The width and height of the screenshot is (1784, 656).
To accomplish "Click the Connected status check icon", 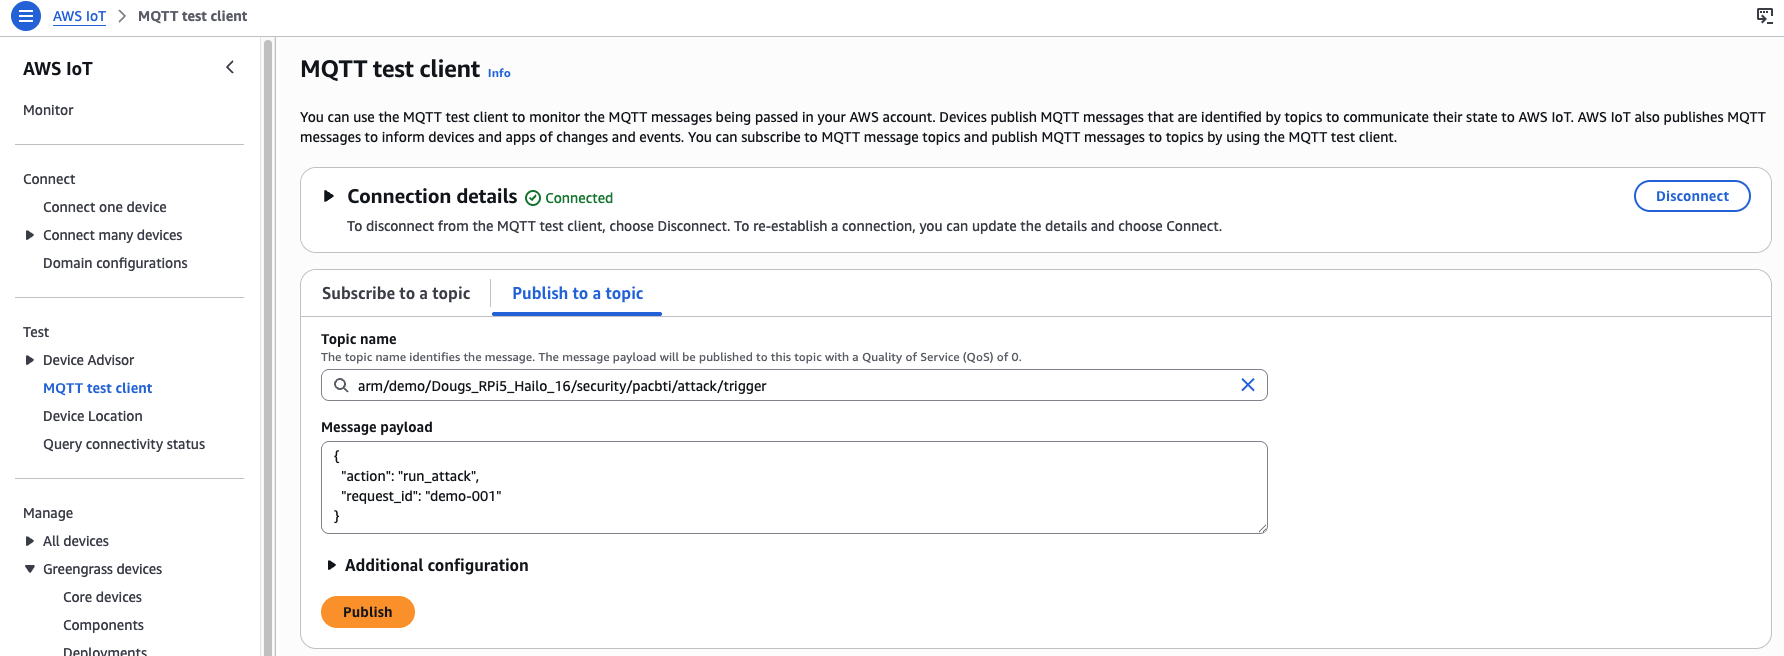I will click(533, 198).
